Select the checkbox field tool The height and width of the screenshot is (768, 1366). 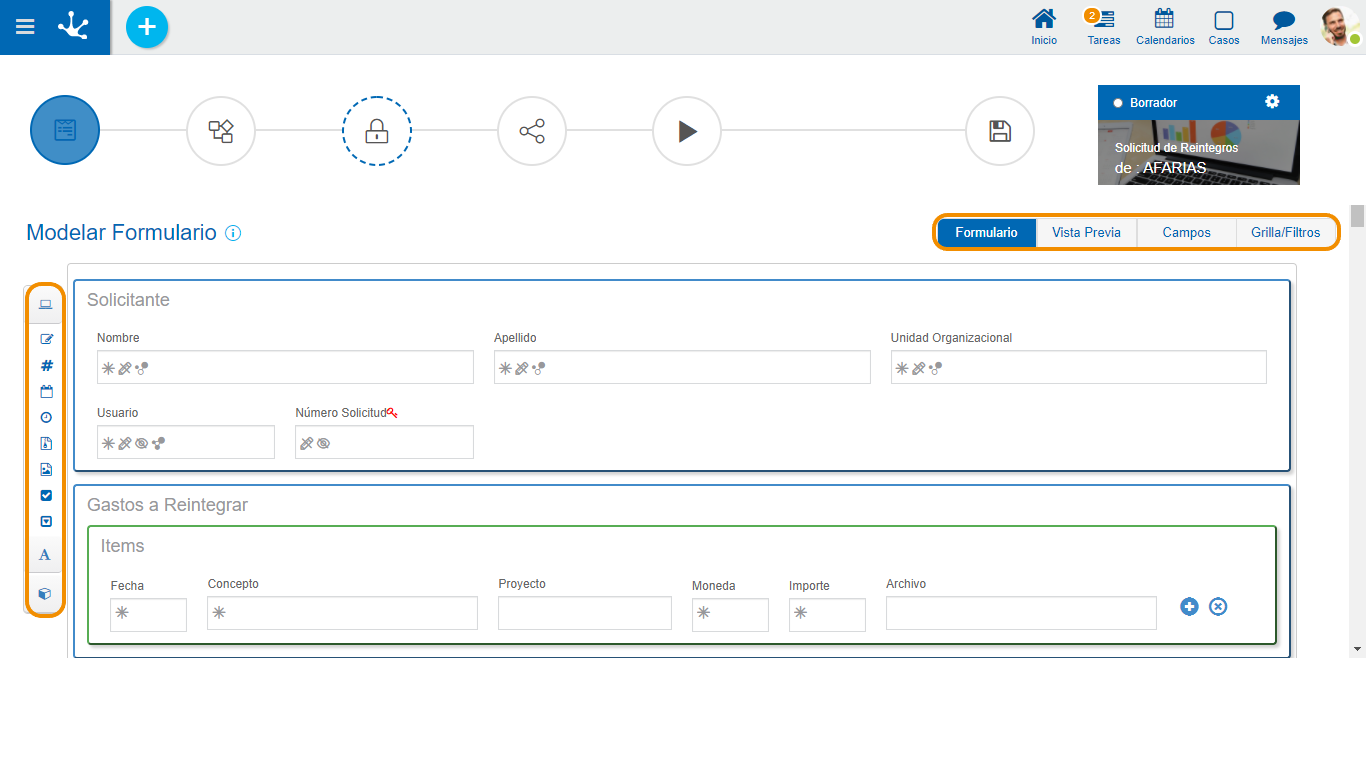(x=46, y=495)
